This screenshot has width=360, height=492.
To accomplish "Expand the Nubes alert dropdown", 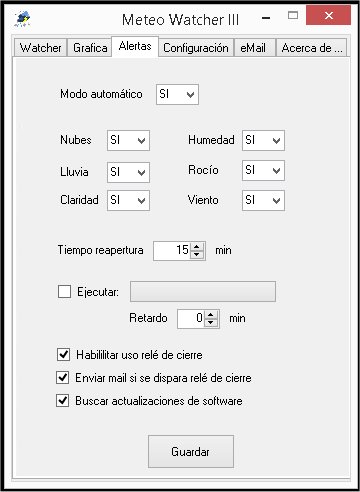I will [128, 140].
